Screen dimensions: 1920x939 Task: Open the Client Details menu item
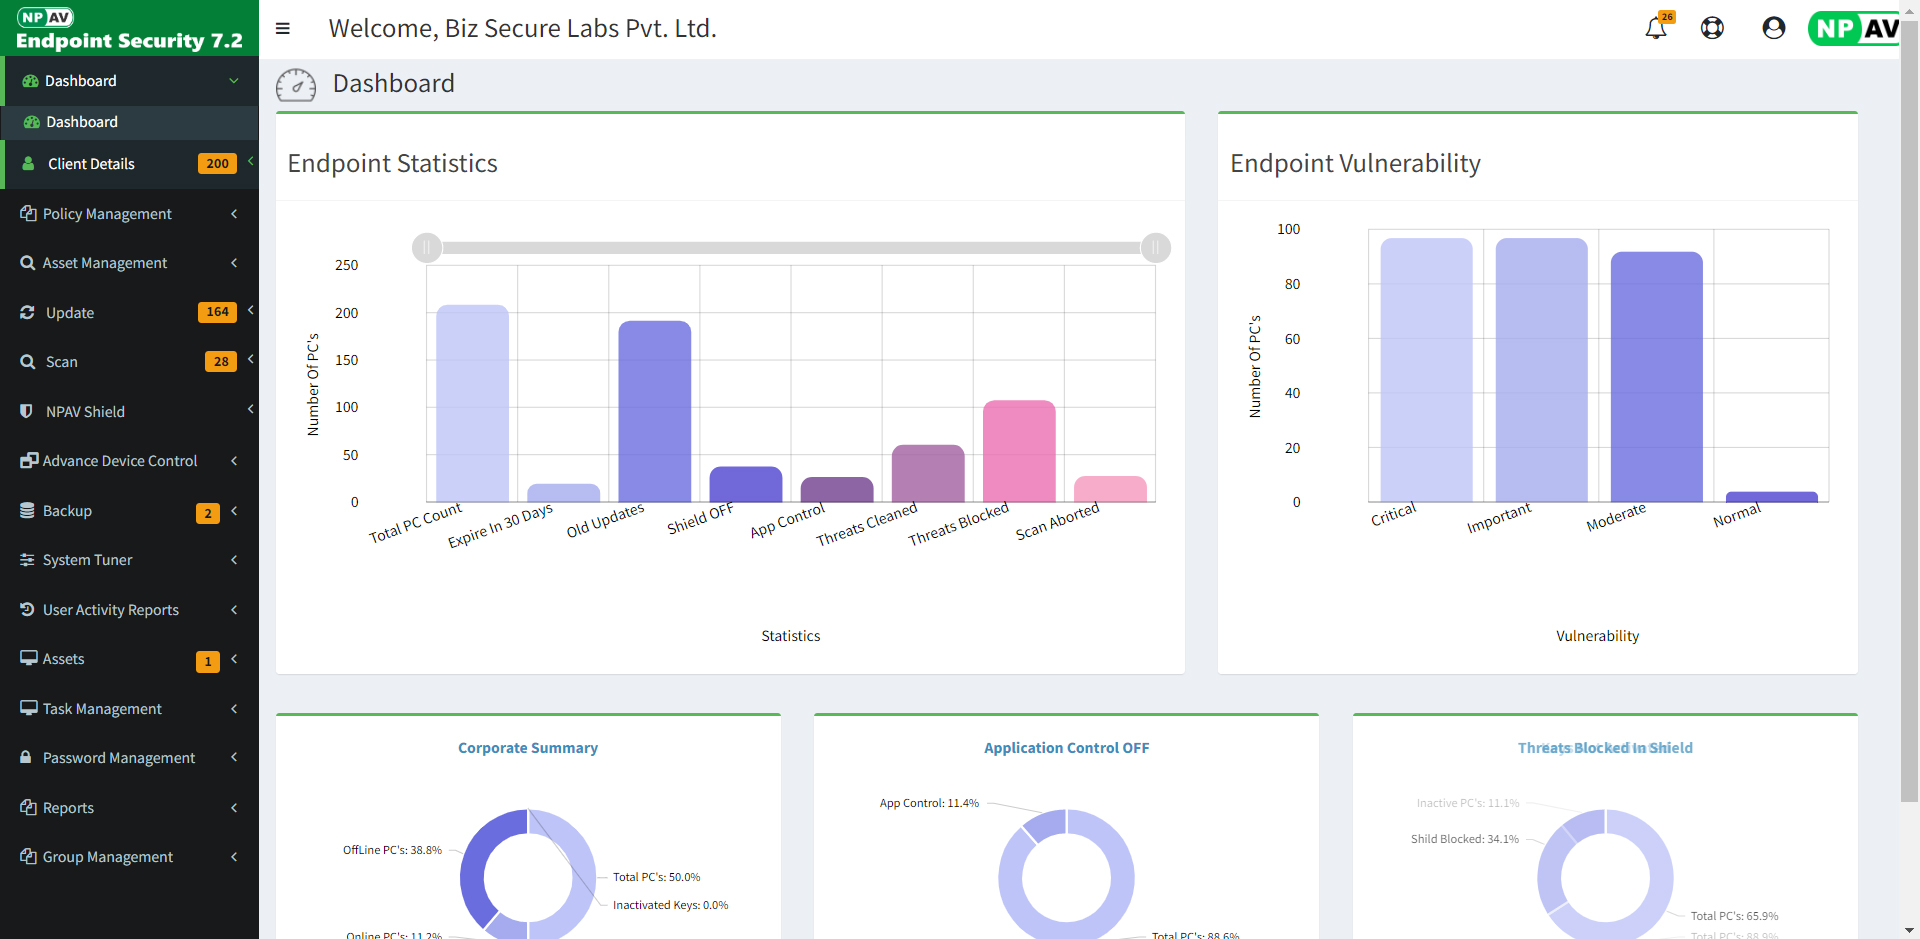[91, 164]
